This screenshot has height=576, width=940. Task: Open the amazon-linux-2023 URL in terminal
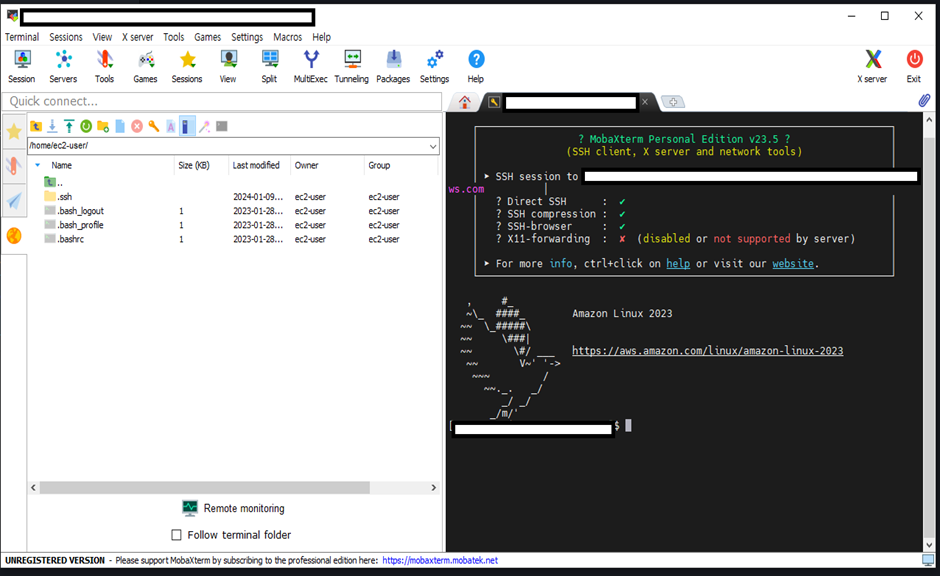point(707,351)
